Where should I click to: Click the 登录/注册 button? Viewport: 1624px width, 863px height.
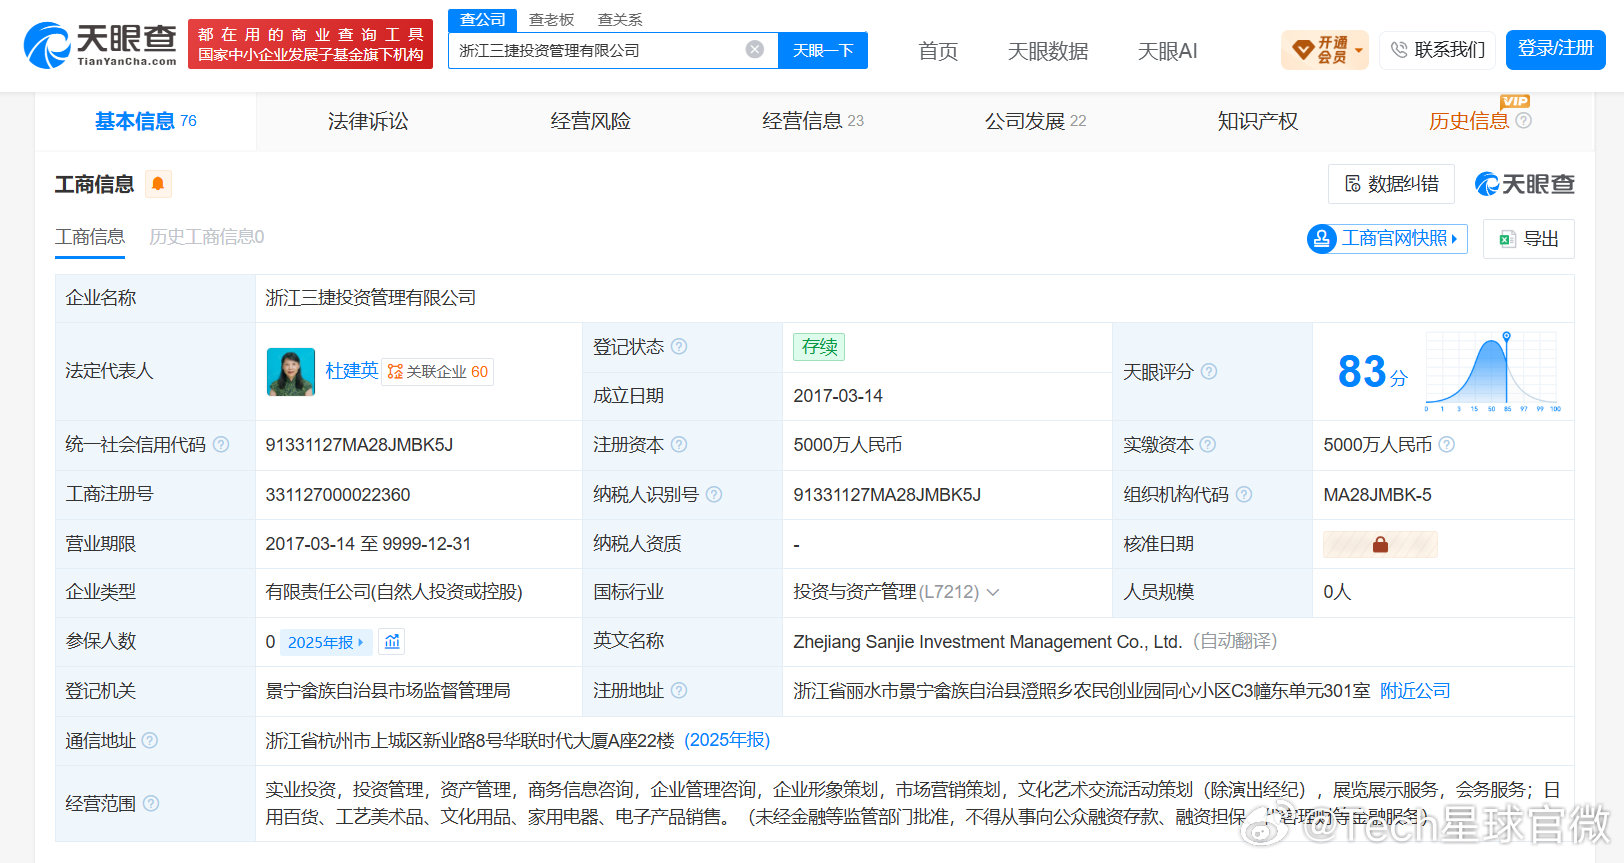point(1555,49)
